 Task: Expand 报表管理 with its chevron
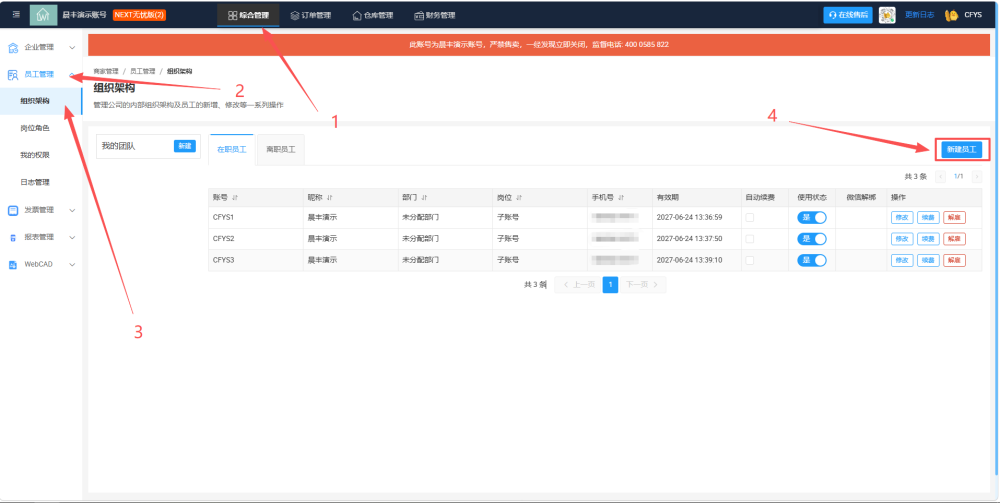[x=72, y=238]
